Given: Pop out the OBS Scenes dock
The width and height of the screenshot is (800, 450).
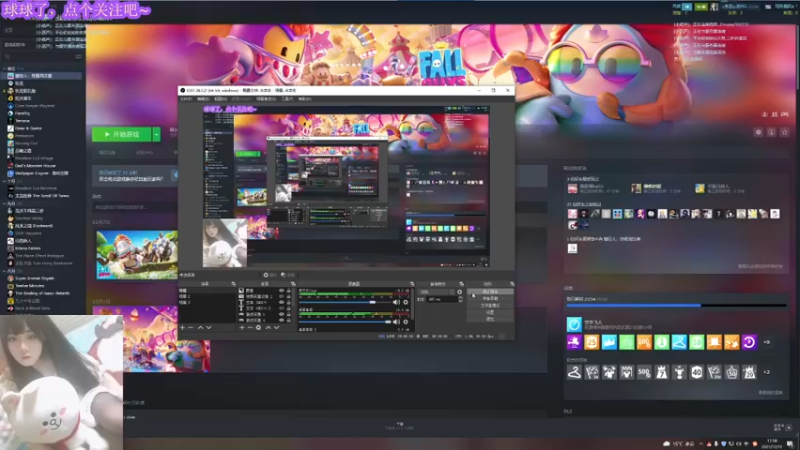Looking at the screenshot, I should pyautogui.click(x=233, y=284).
